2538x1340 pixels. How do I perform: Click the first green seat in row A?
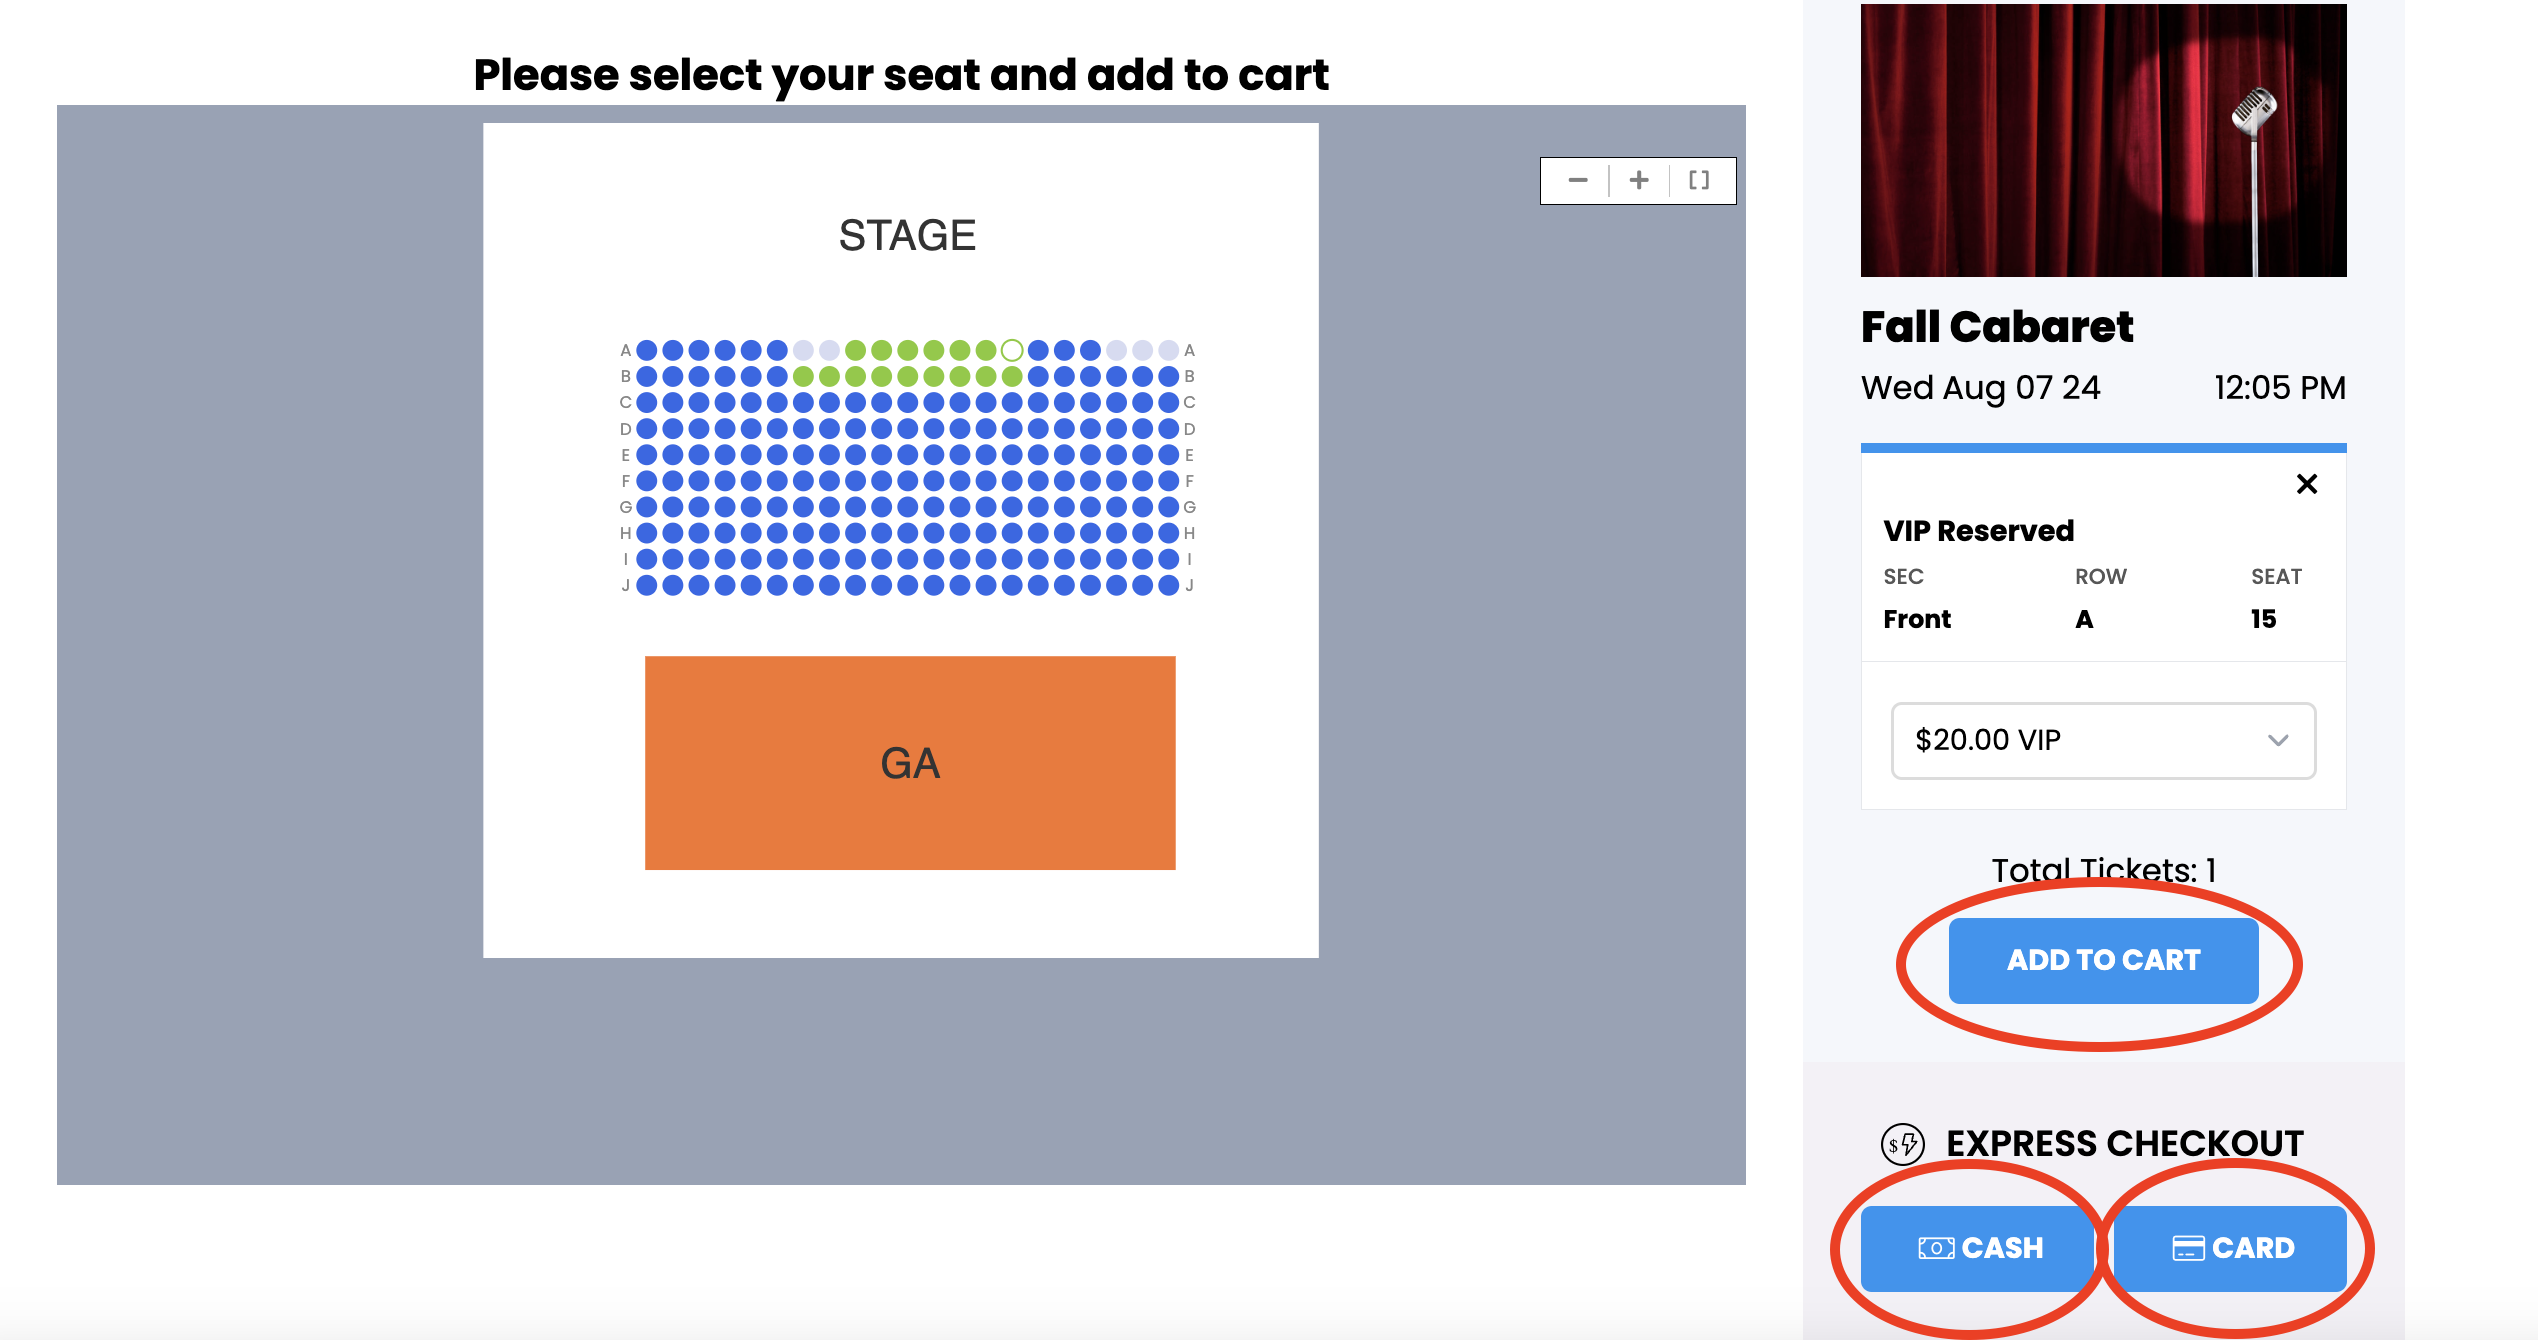855,350
